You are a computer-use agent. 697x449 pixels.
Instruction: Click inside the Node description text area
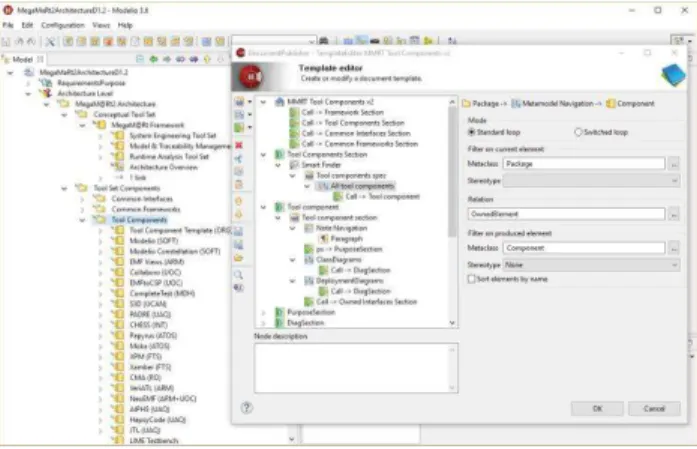[351, 368]
